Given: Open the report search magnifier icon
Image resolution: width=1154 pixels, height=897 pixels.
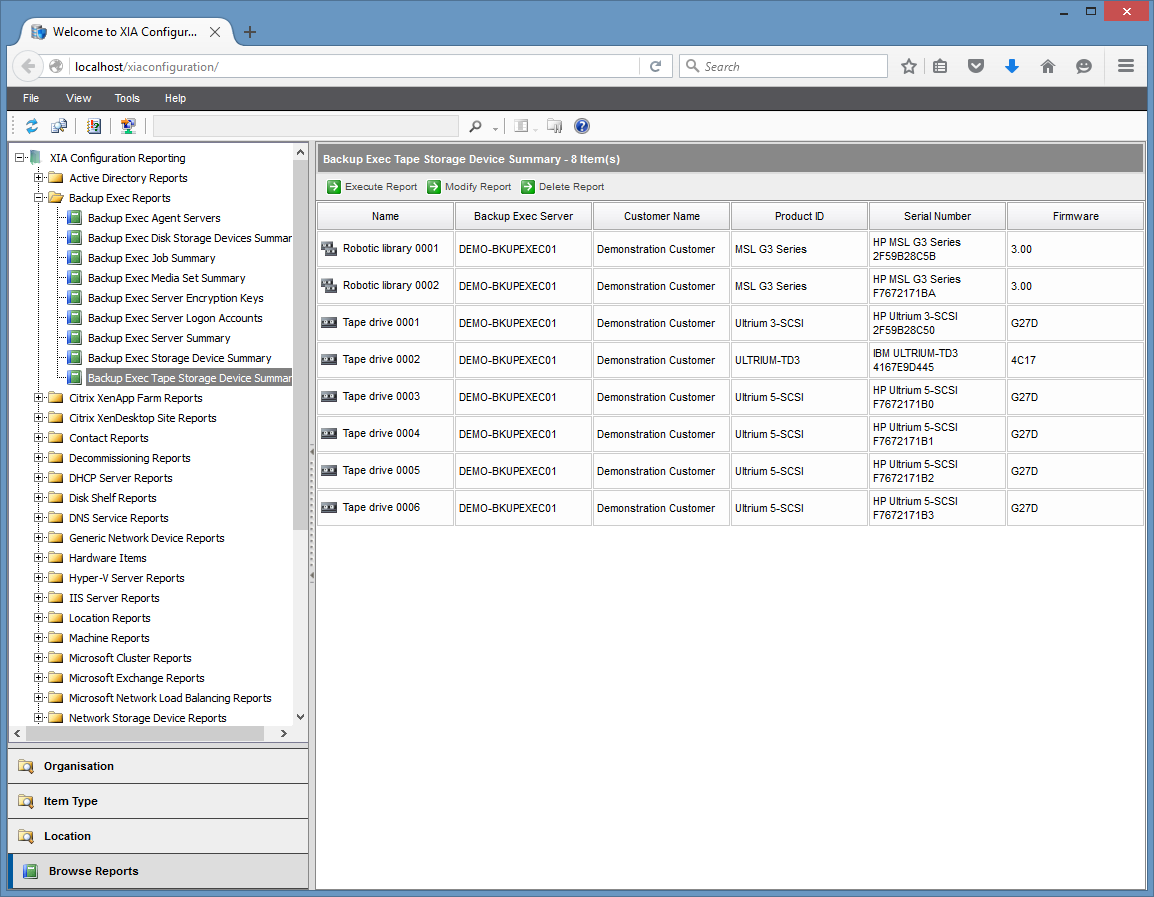Looking at the screenshot, I should pyautogui.click(x=476, y=126).
